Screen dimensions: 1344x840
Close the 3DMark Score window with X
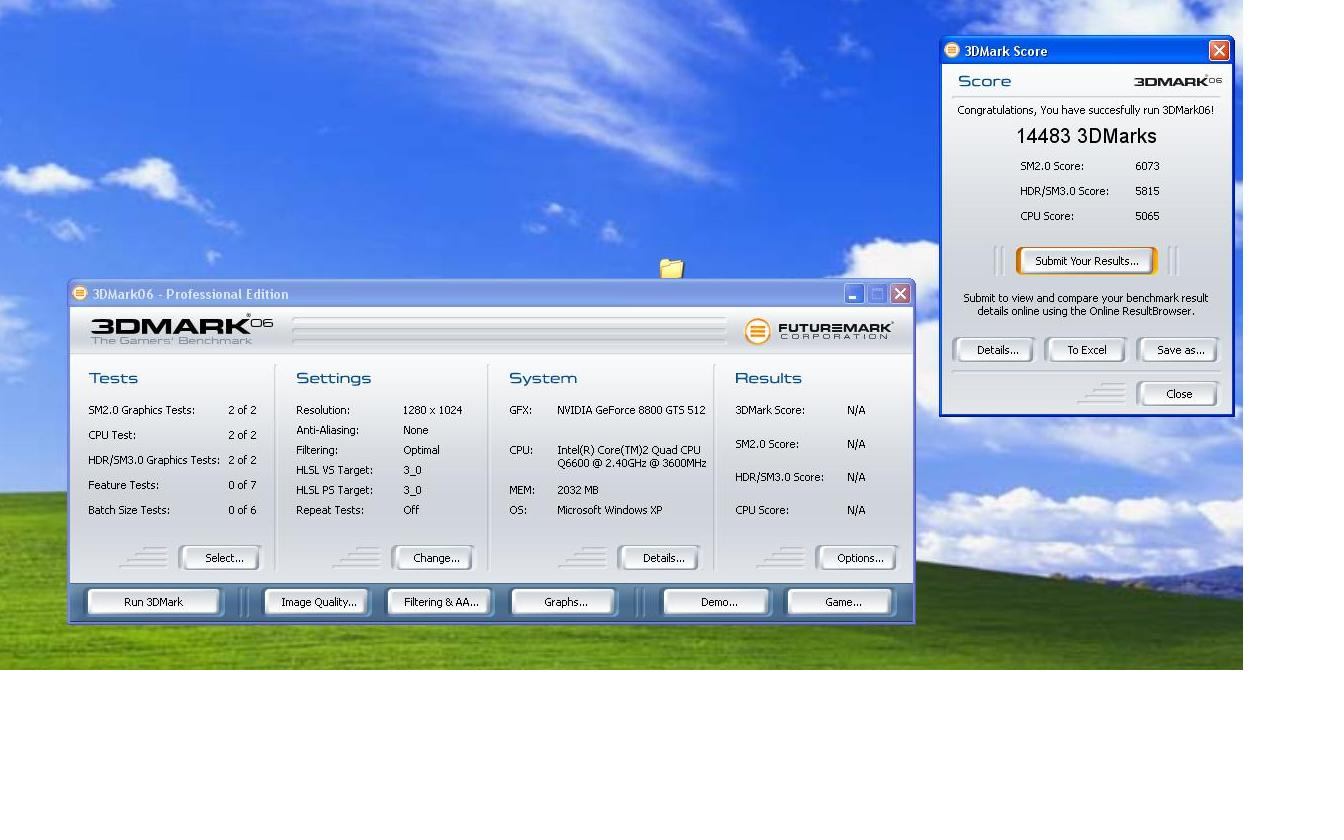pos(1219,50)
